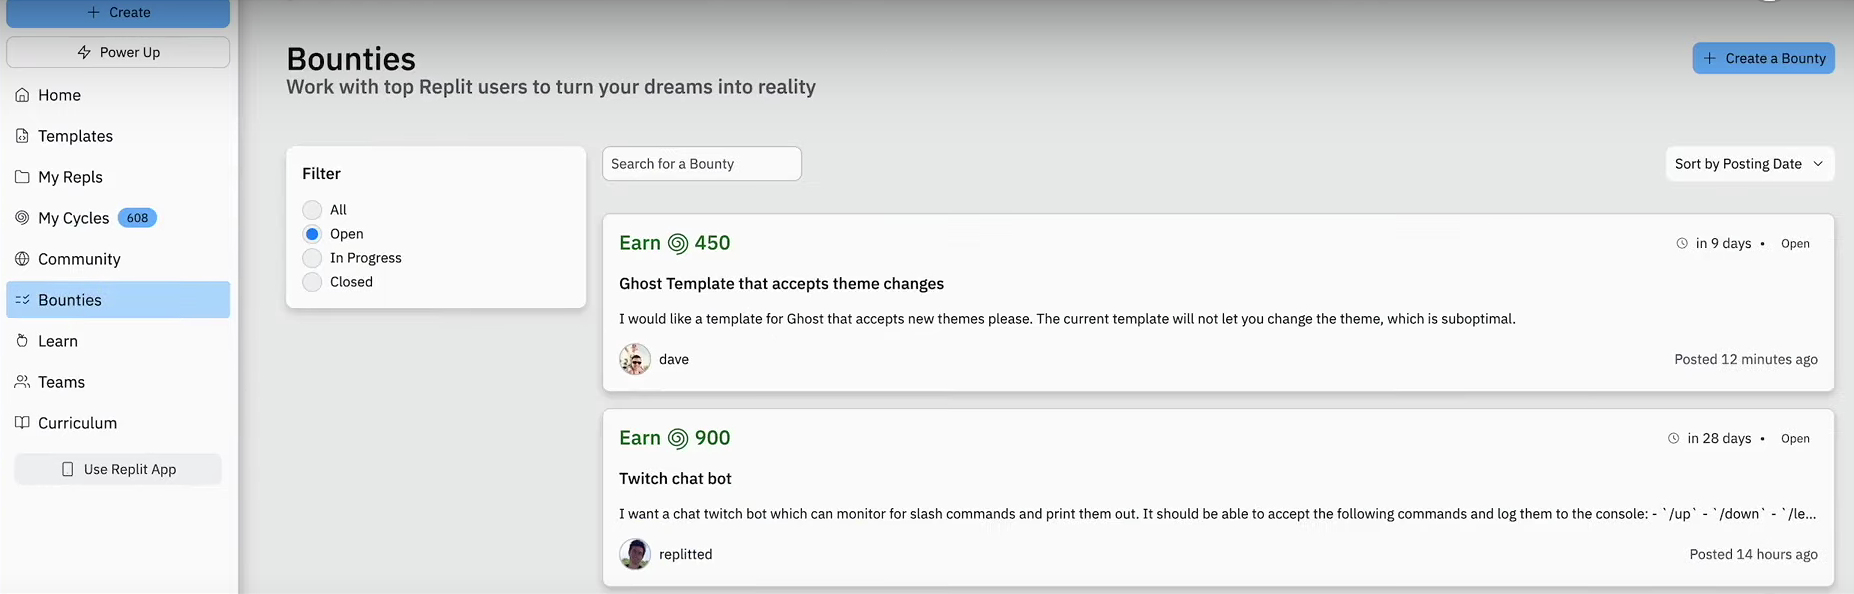Open dave's profile avatar
This screenshot has width=1854, height=594.
pos(635,359)
